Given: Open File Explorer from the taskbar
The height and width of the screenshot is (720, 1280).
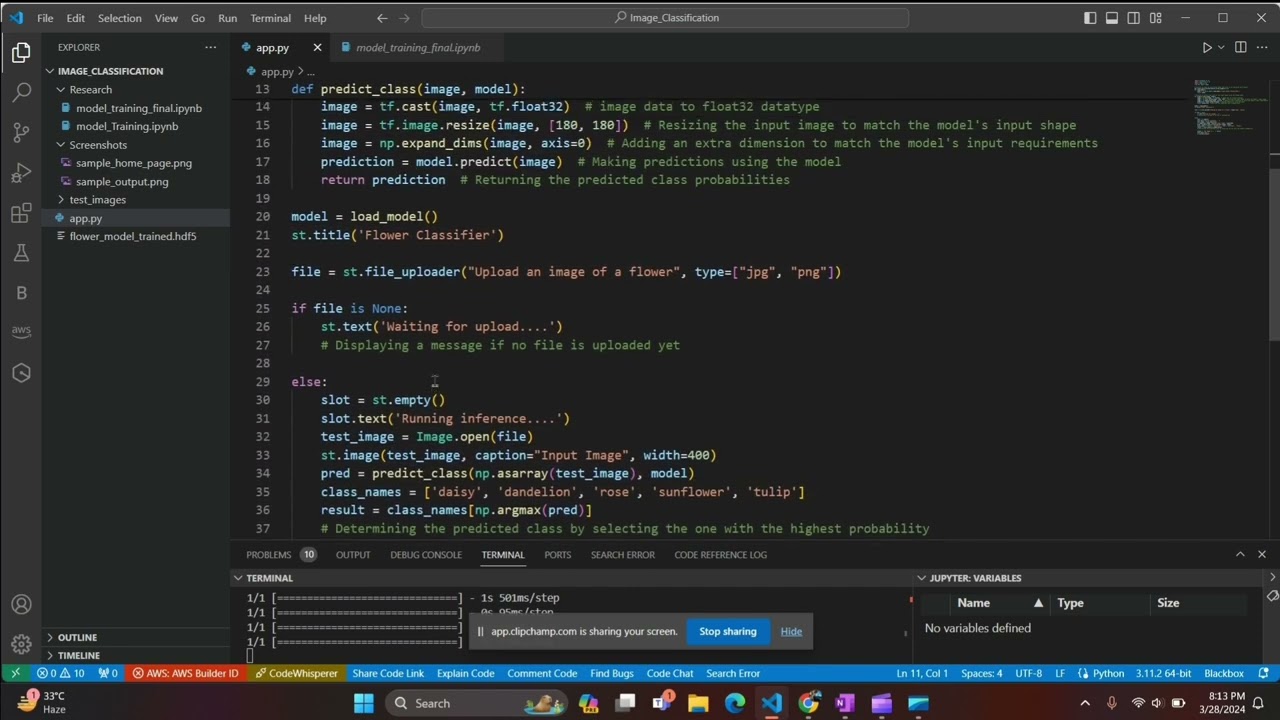Looking at the screenshot, I should click(x=698, y=703).
